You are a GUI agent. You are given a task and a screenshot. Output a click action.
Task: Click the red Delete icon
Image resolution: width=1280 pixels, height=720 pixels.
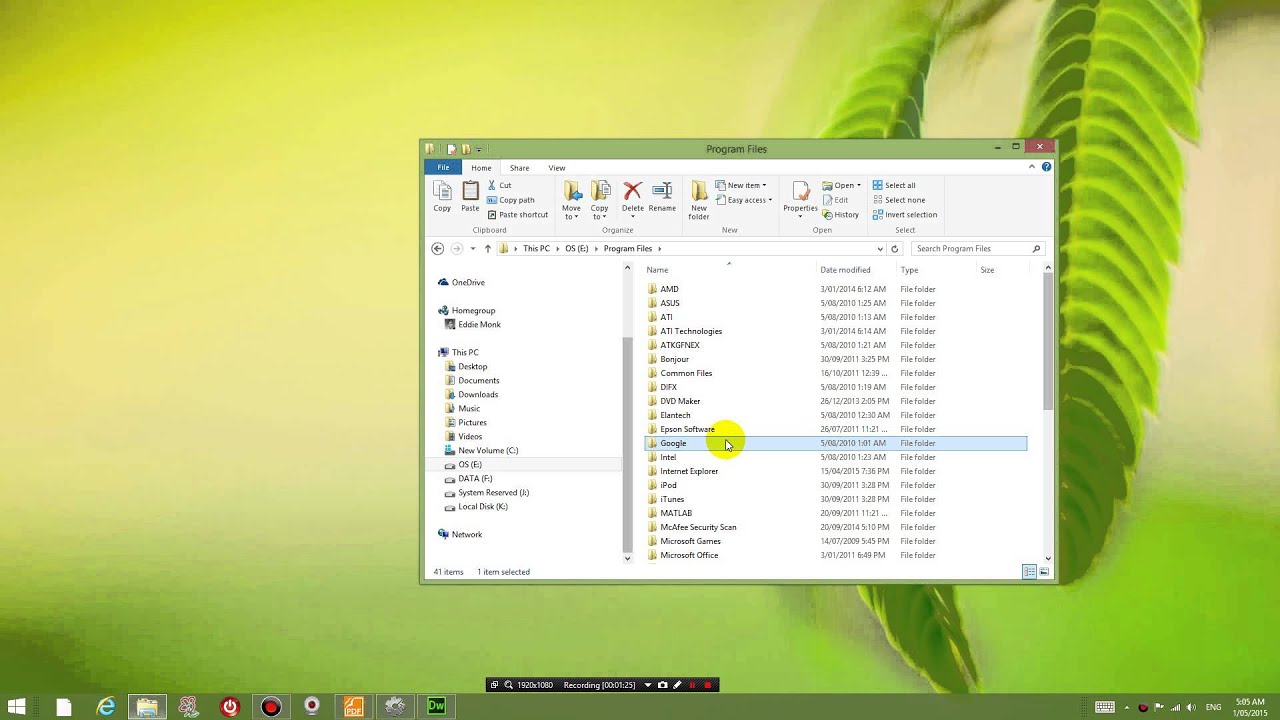coord(633,190)
